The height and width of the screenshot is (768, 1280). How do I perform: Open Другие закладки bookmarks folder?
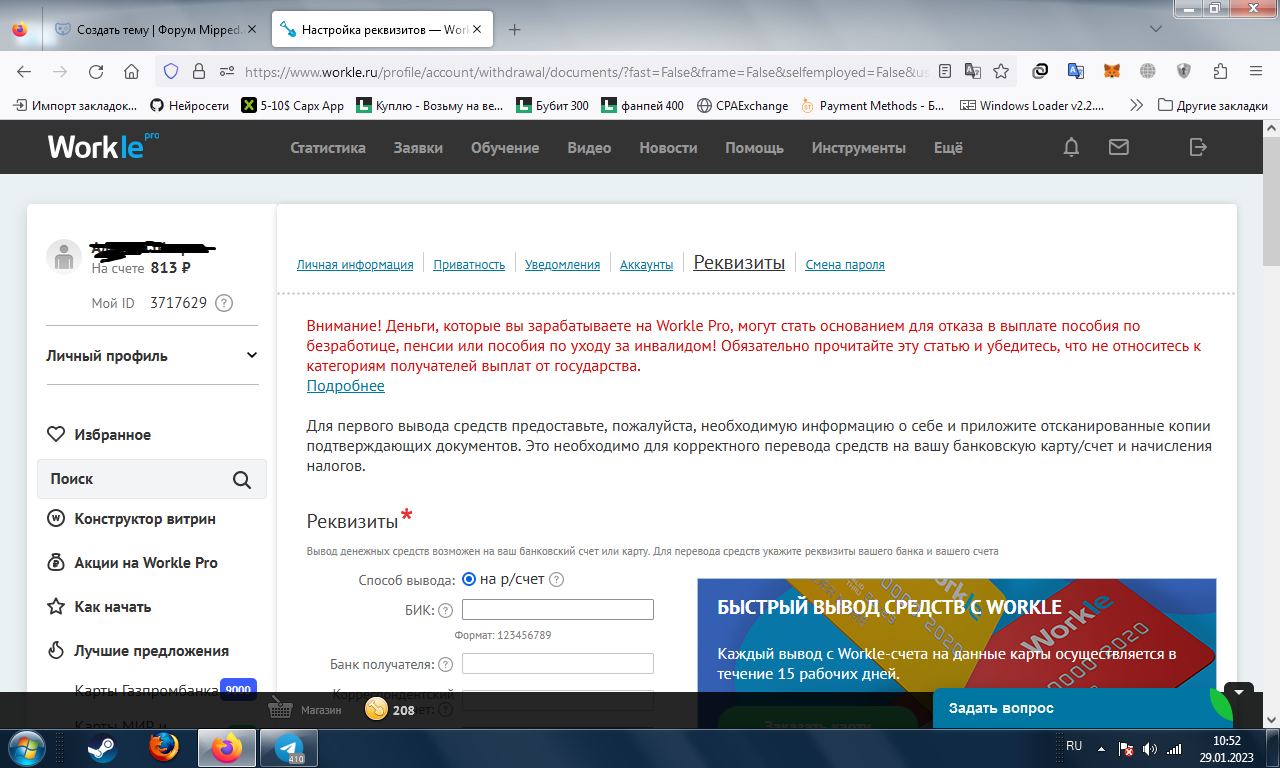point(1212,105)
